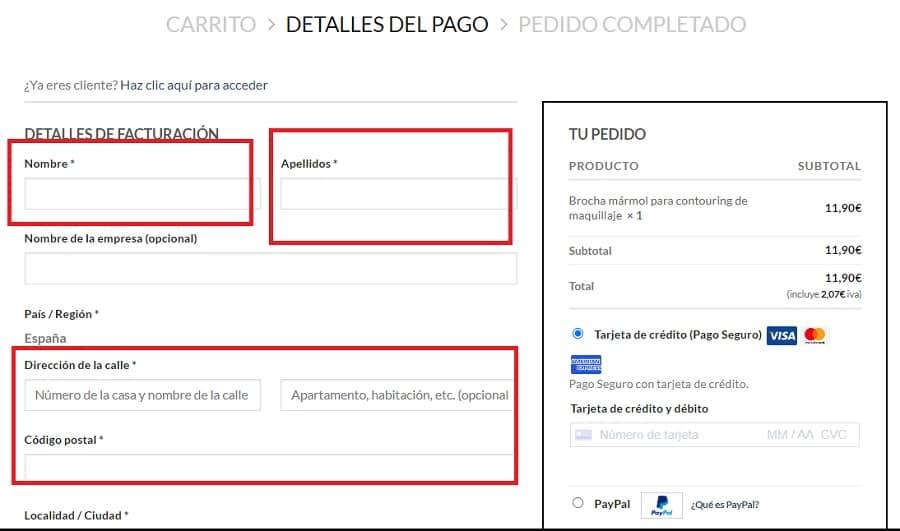Select Tarjeta de crédito payment option
Screen dimensions: 900x531
click(x=578, y=334)
